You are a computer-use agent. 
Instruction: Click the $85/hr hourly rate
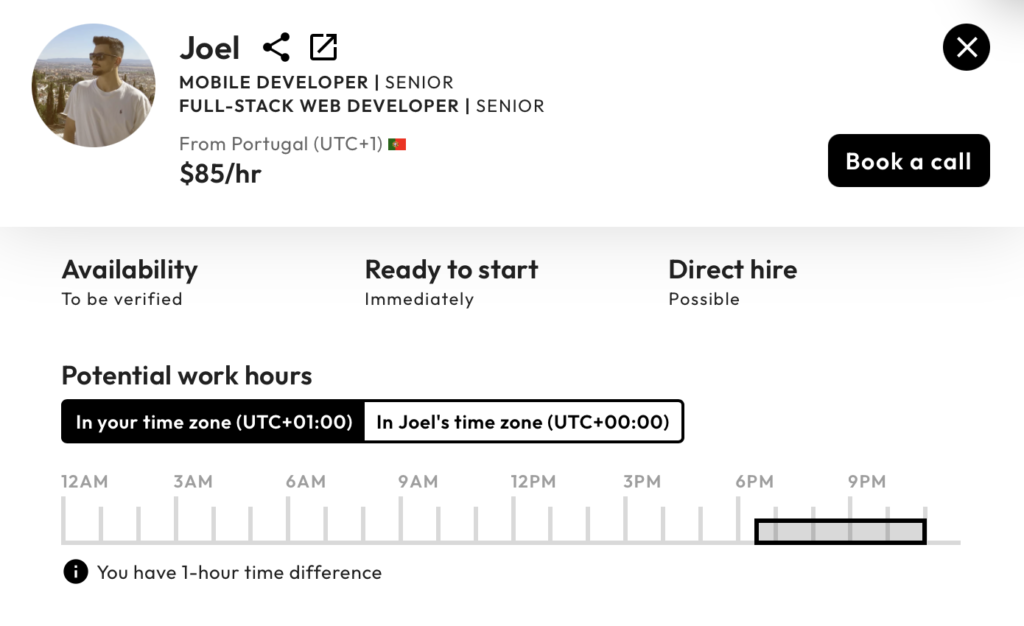[220, 174]
